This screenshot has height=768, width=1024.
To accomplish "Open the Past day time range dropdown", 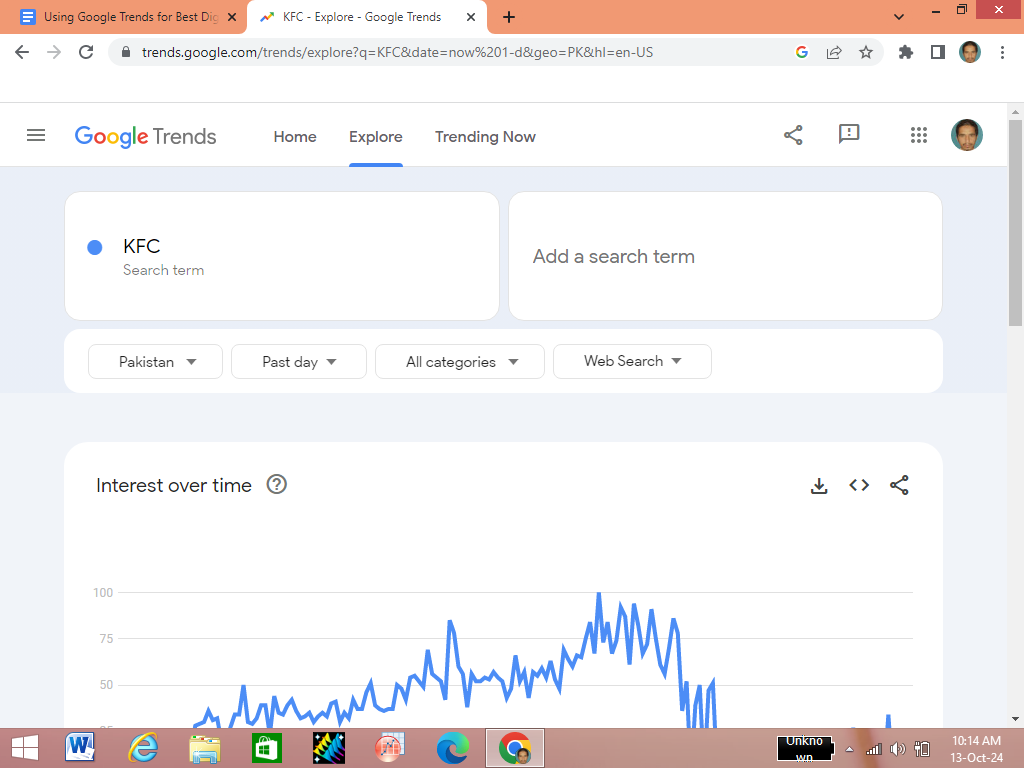I will [x=299, y=362].
